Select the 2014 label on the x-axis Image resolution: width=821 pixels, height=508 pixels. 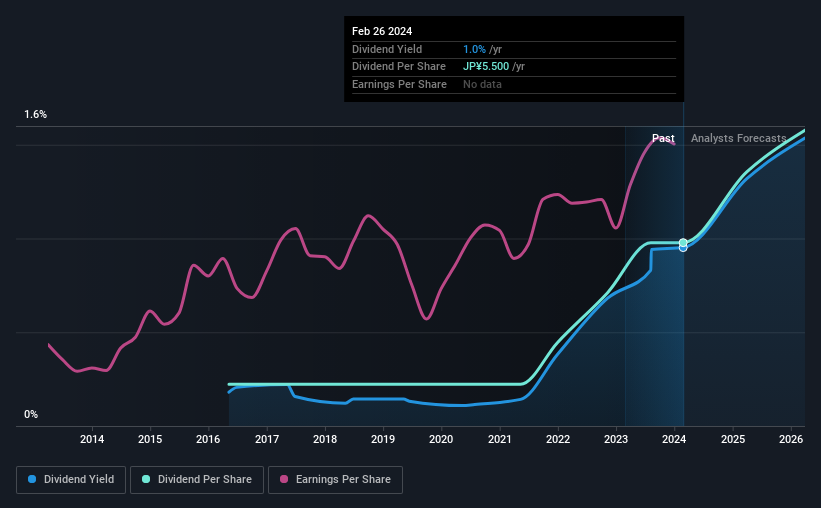92,439
